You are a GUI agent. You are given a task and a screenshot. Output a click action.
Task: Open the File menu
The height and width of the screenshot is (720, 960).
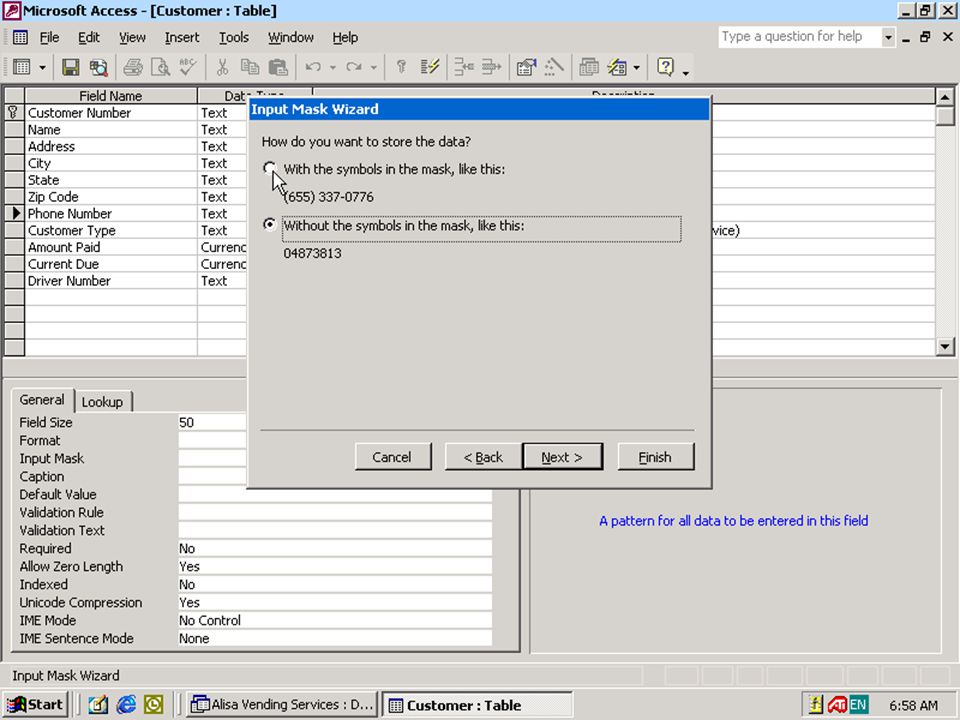click(x=50, y=37)
